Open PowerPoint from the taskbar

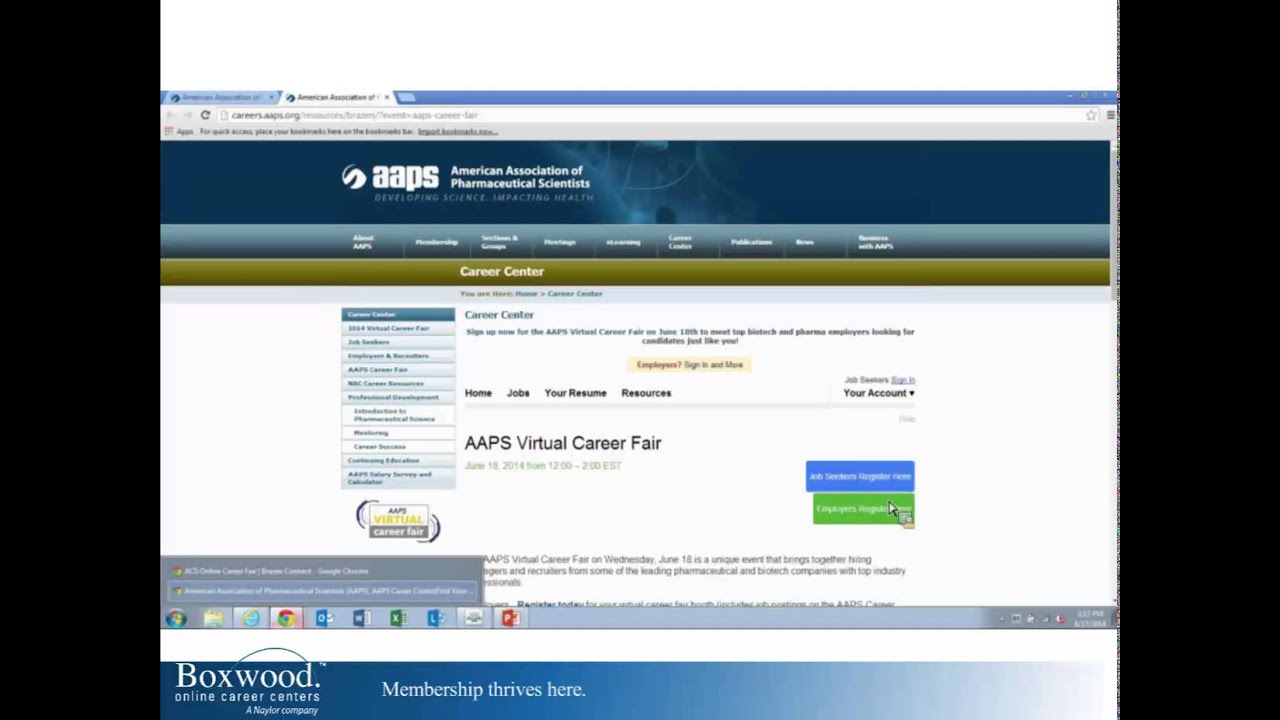[510, 619]
